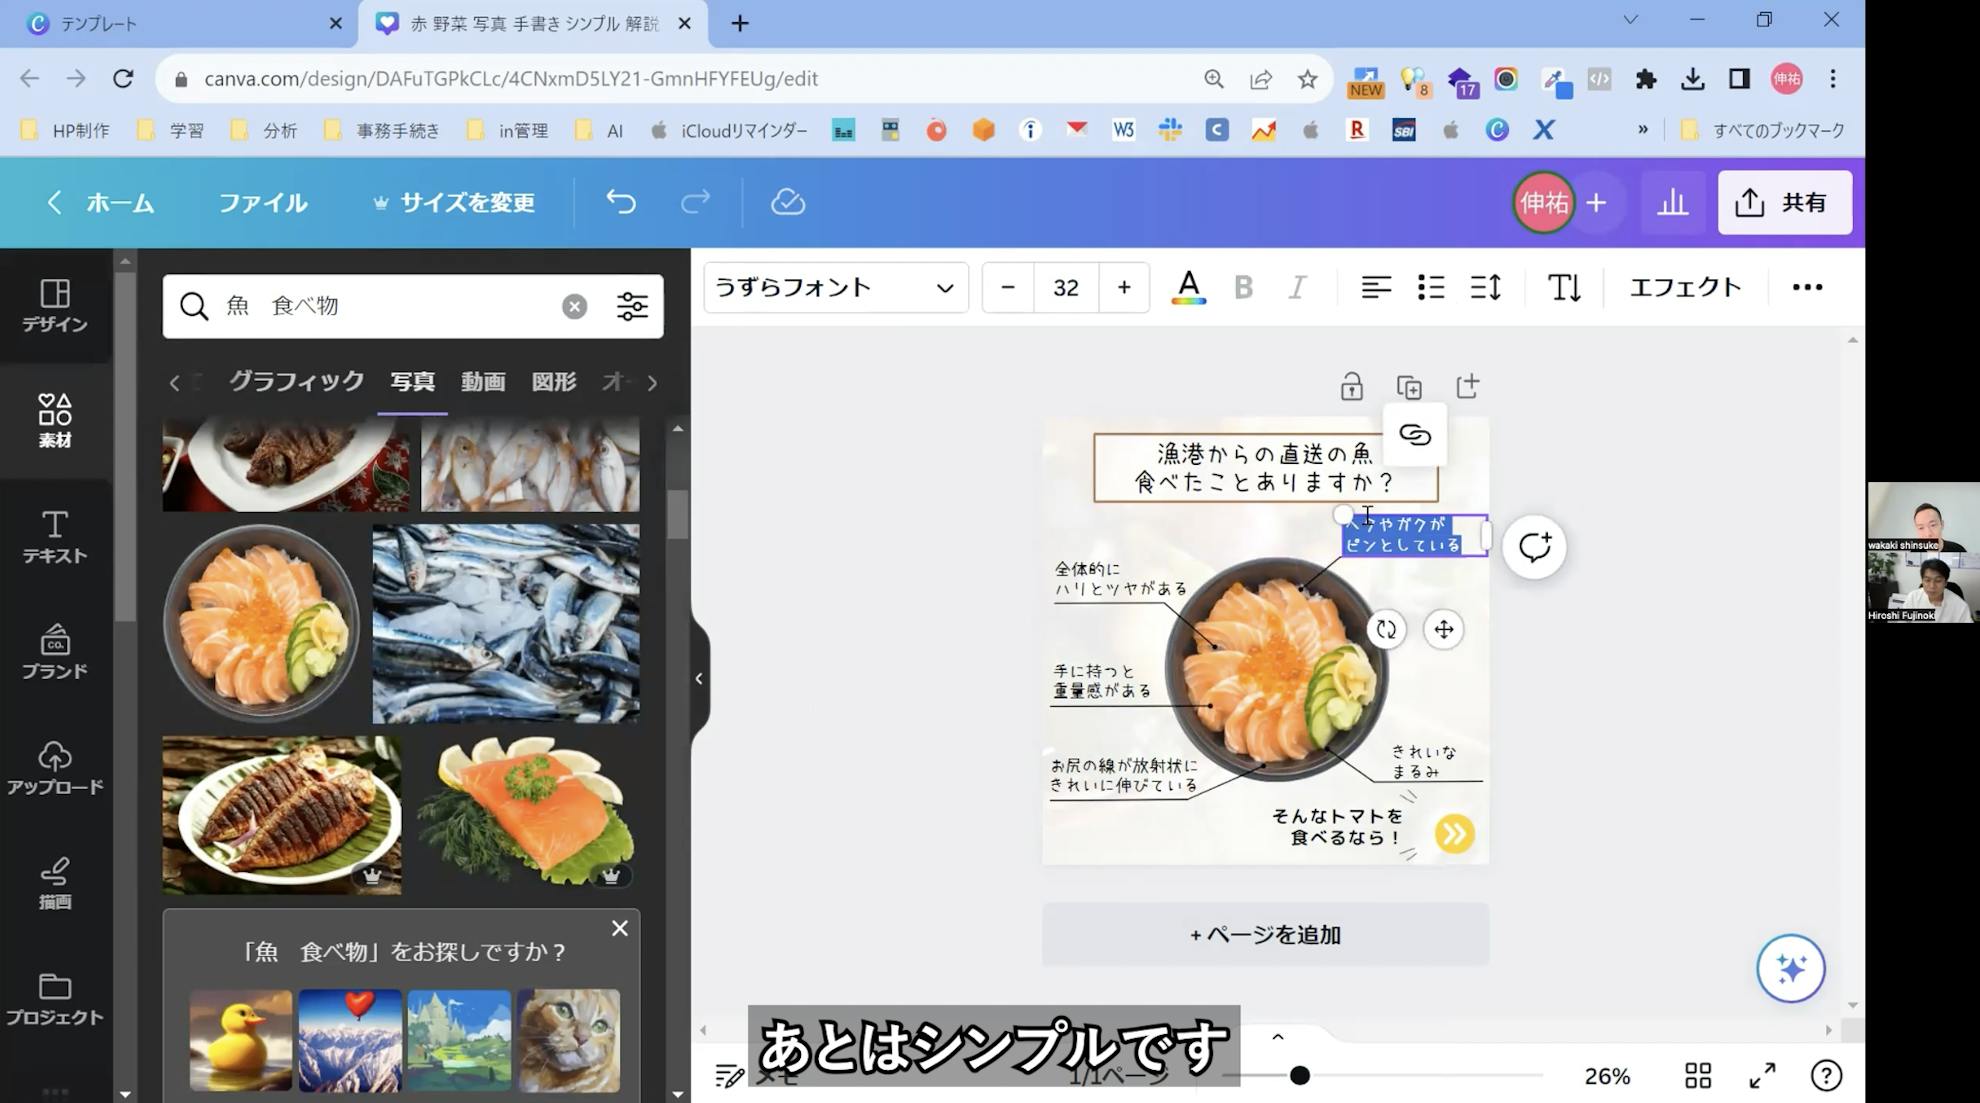Go back to ホーム

[101, 203]
